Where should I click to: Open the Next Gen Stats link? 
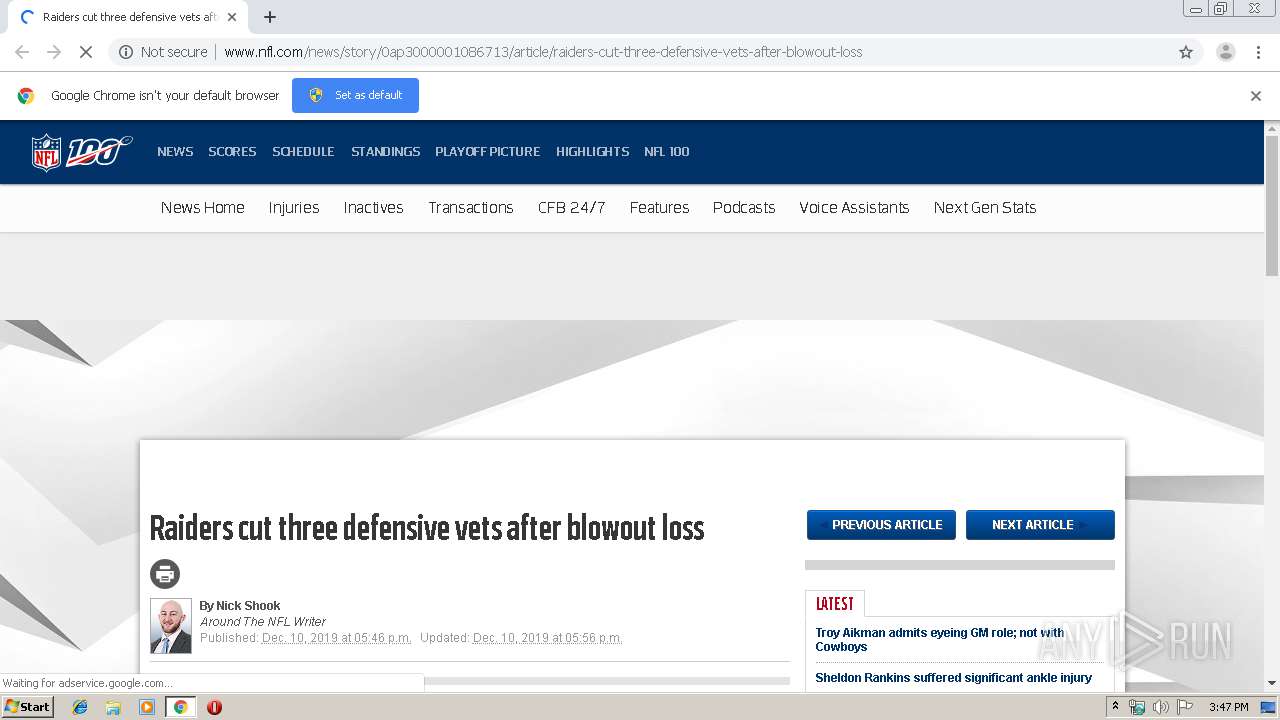point(985,208)
